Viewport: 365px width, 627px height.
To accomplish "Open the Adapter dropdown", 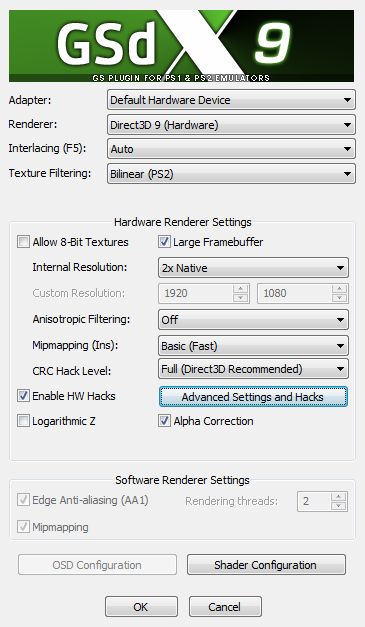I will [231, 100].
